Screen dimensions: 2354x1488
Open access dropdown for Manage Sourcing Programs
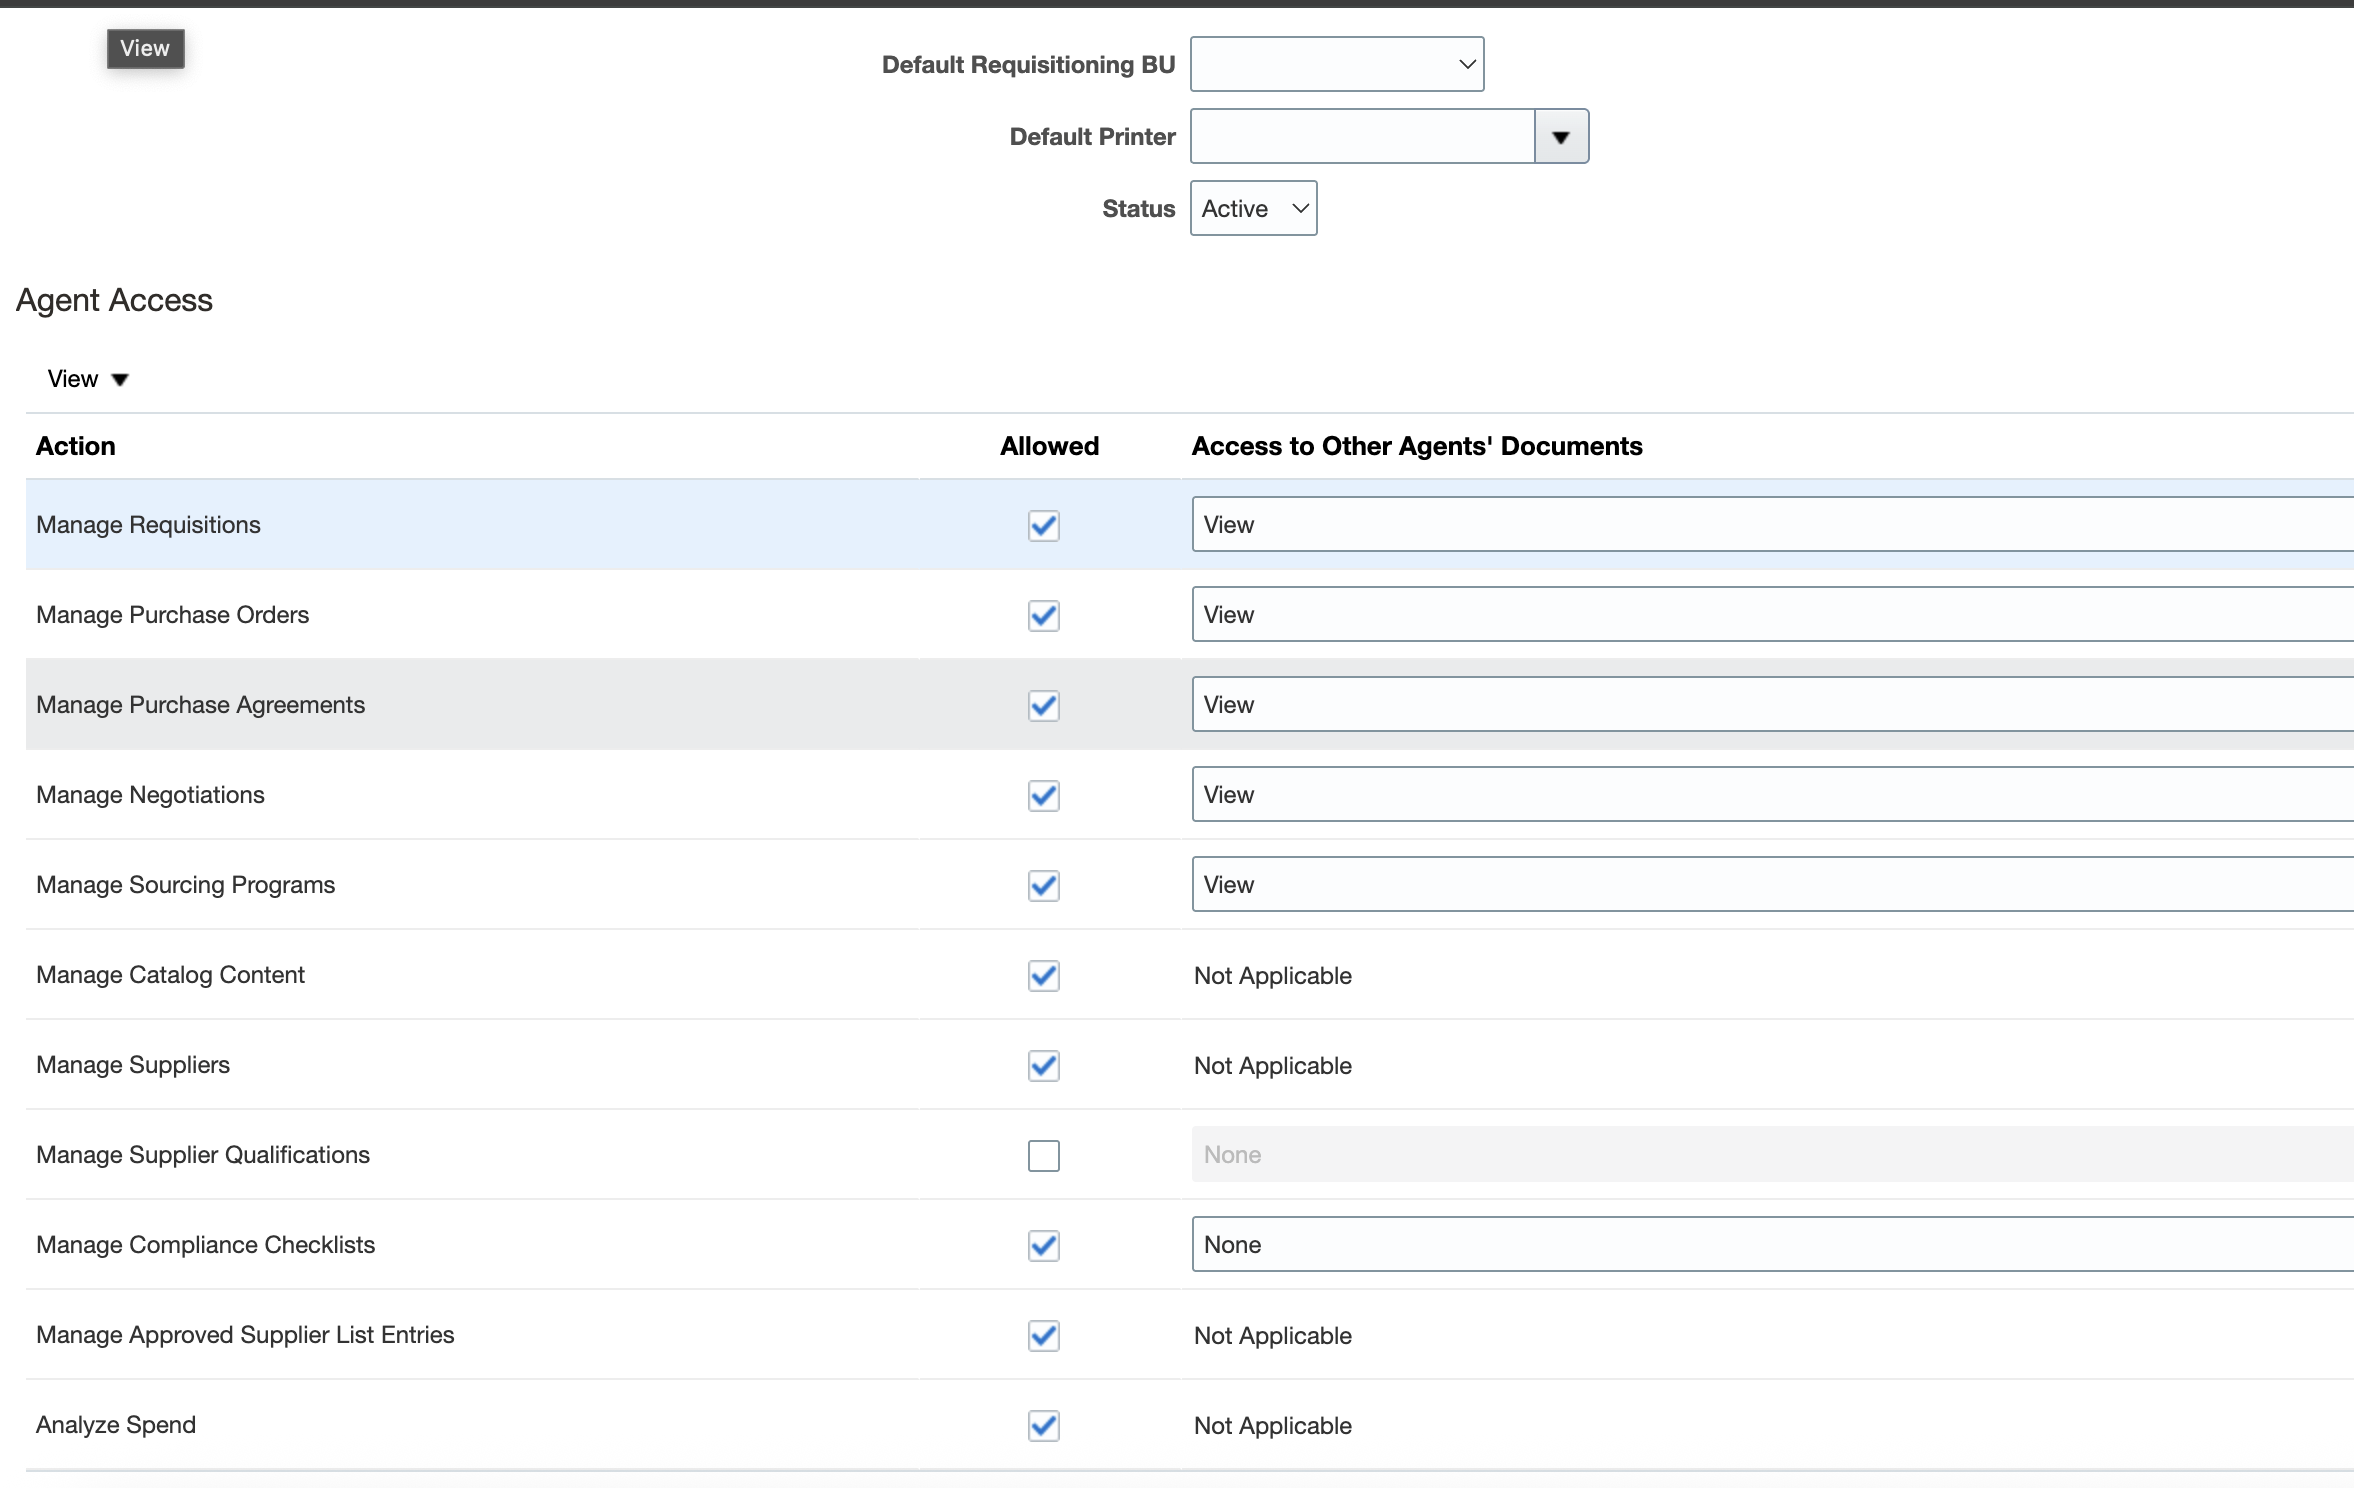pos(1770,885)
